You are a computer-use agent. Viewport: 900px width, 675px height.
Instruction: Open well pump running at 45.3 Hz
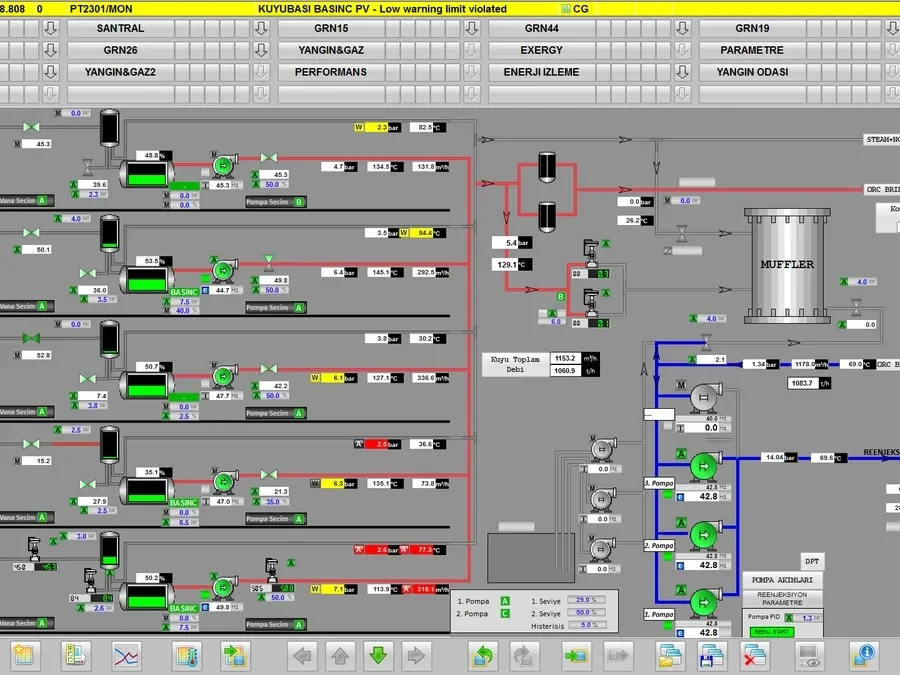coord(224,165)
